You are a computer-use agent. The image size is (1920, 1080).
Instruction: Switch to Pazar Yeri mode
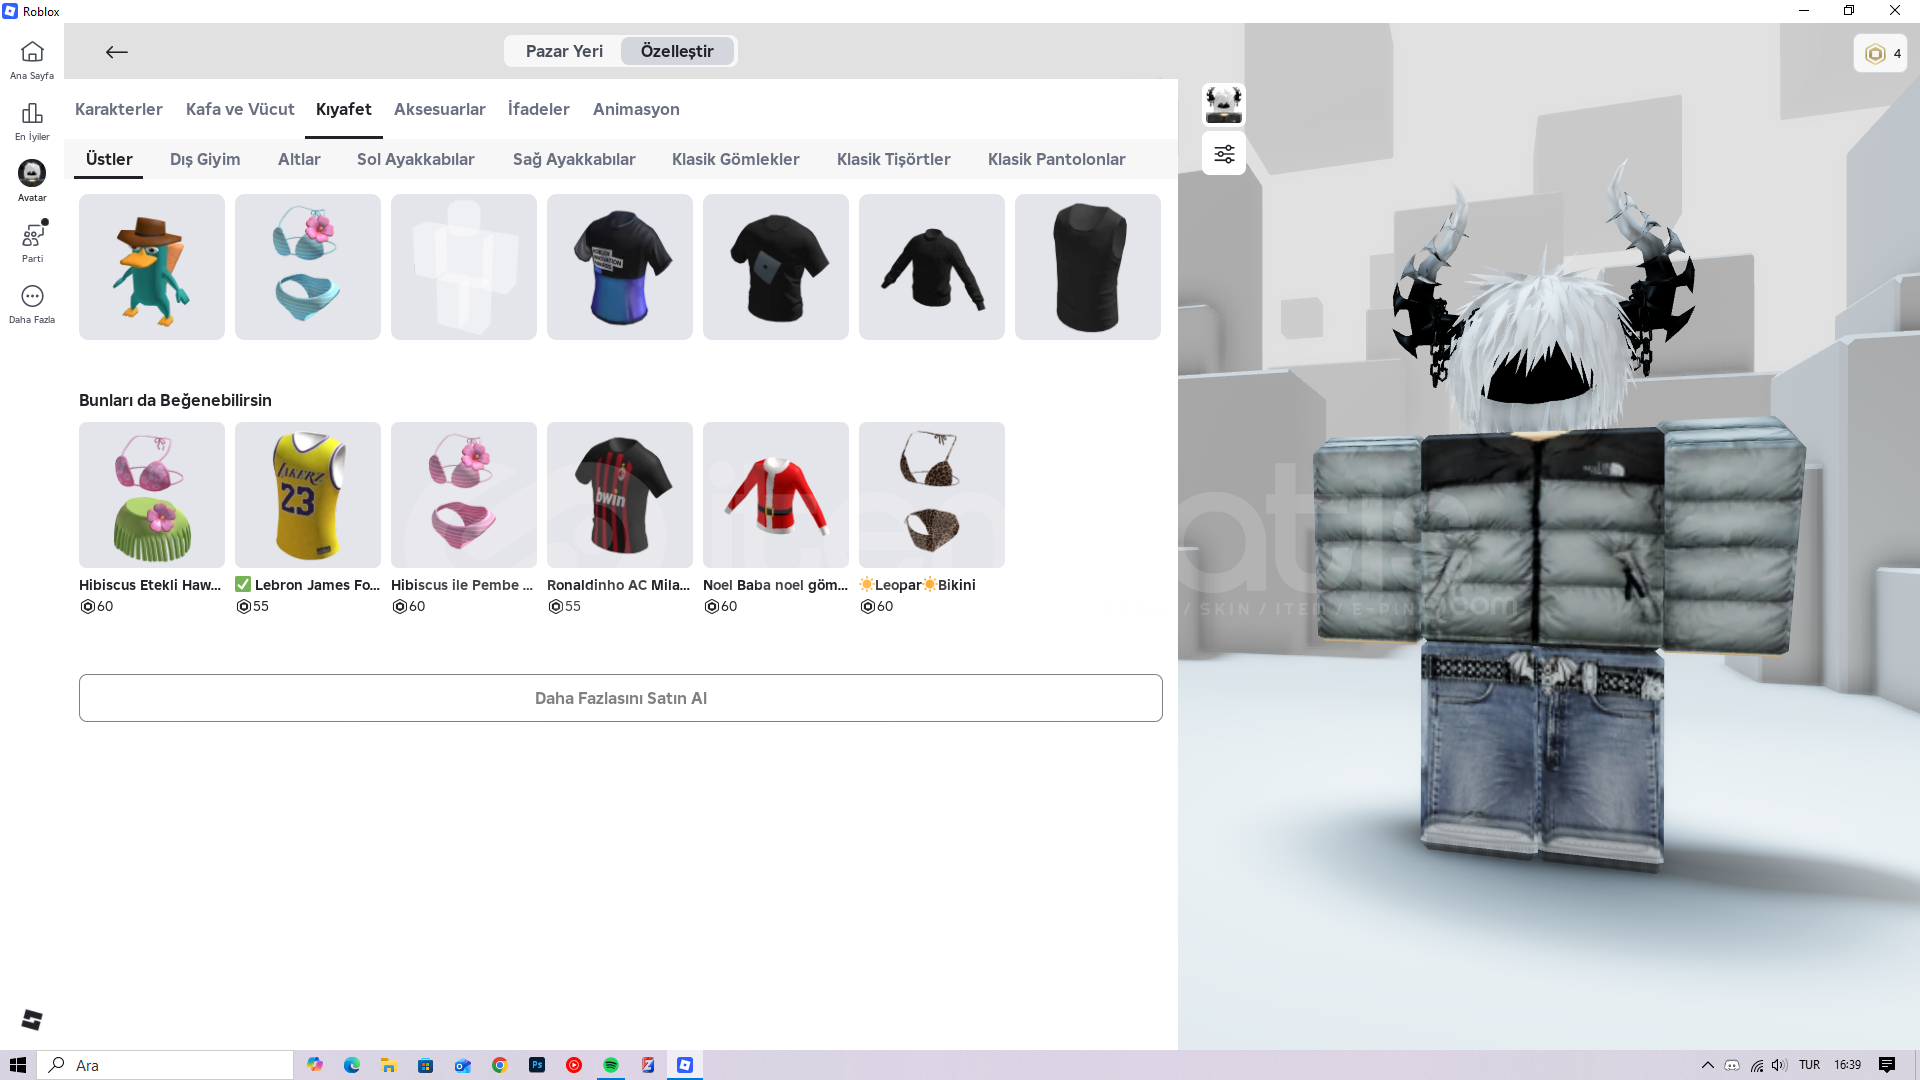(564, 51)
